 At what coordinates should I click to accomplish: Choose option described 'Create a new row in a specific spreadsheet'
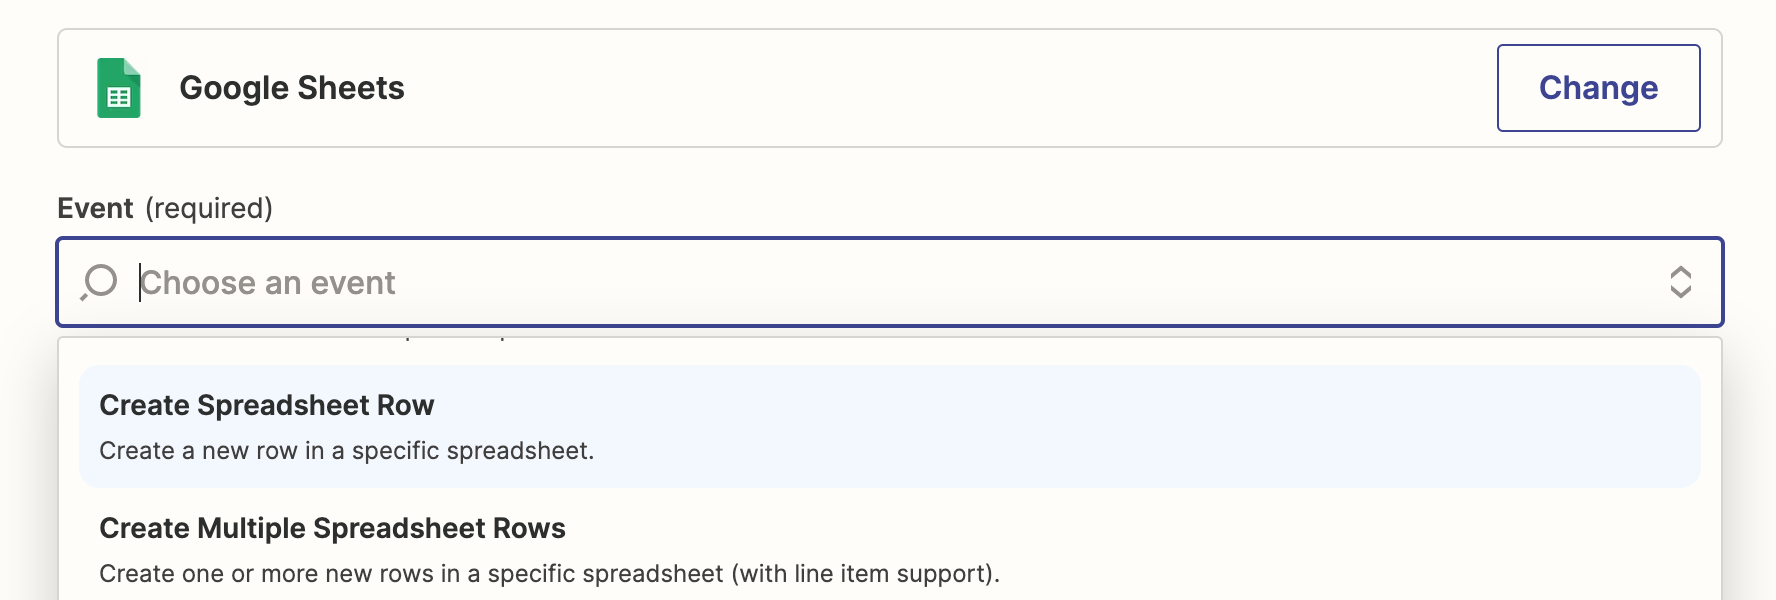point(347,451)
